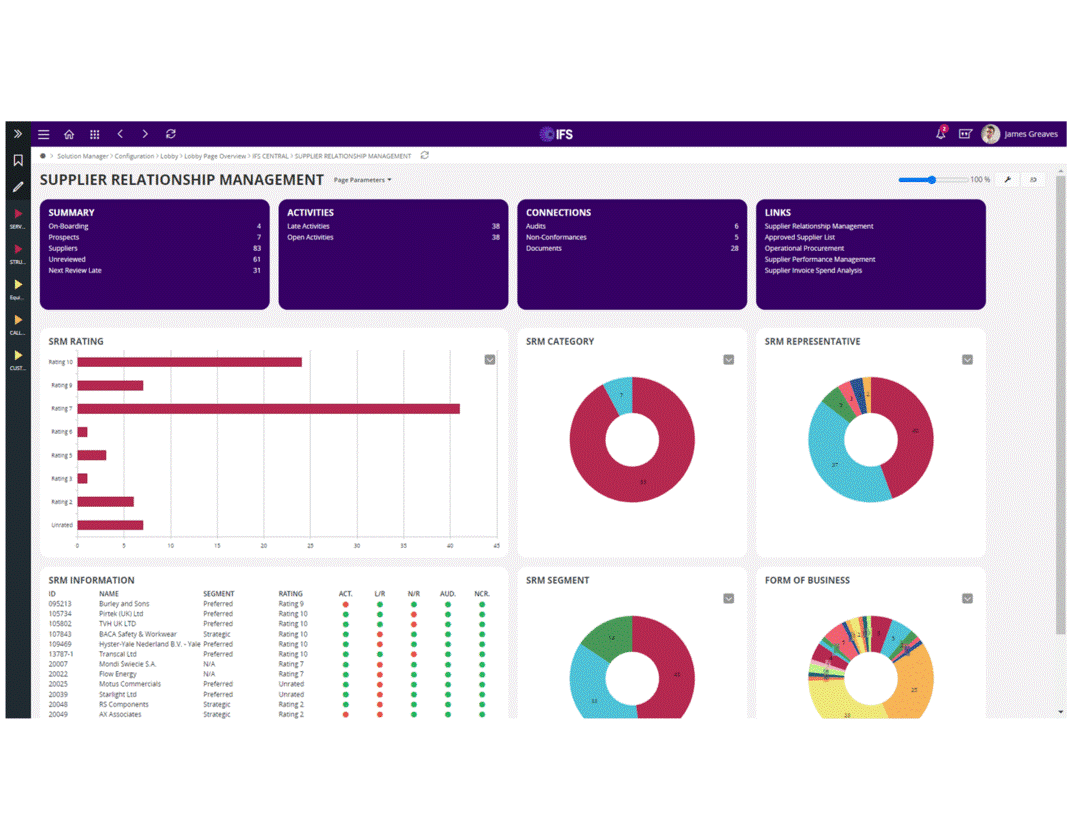Open the Supplier Performance Management link
The width and height of the screenshot is (1072, 840).
(x=820, y=259)
